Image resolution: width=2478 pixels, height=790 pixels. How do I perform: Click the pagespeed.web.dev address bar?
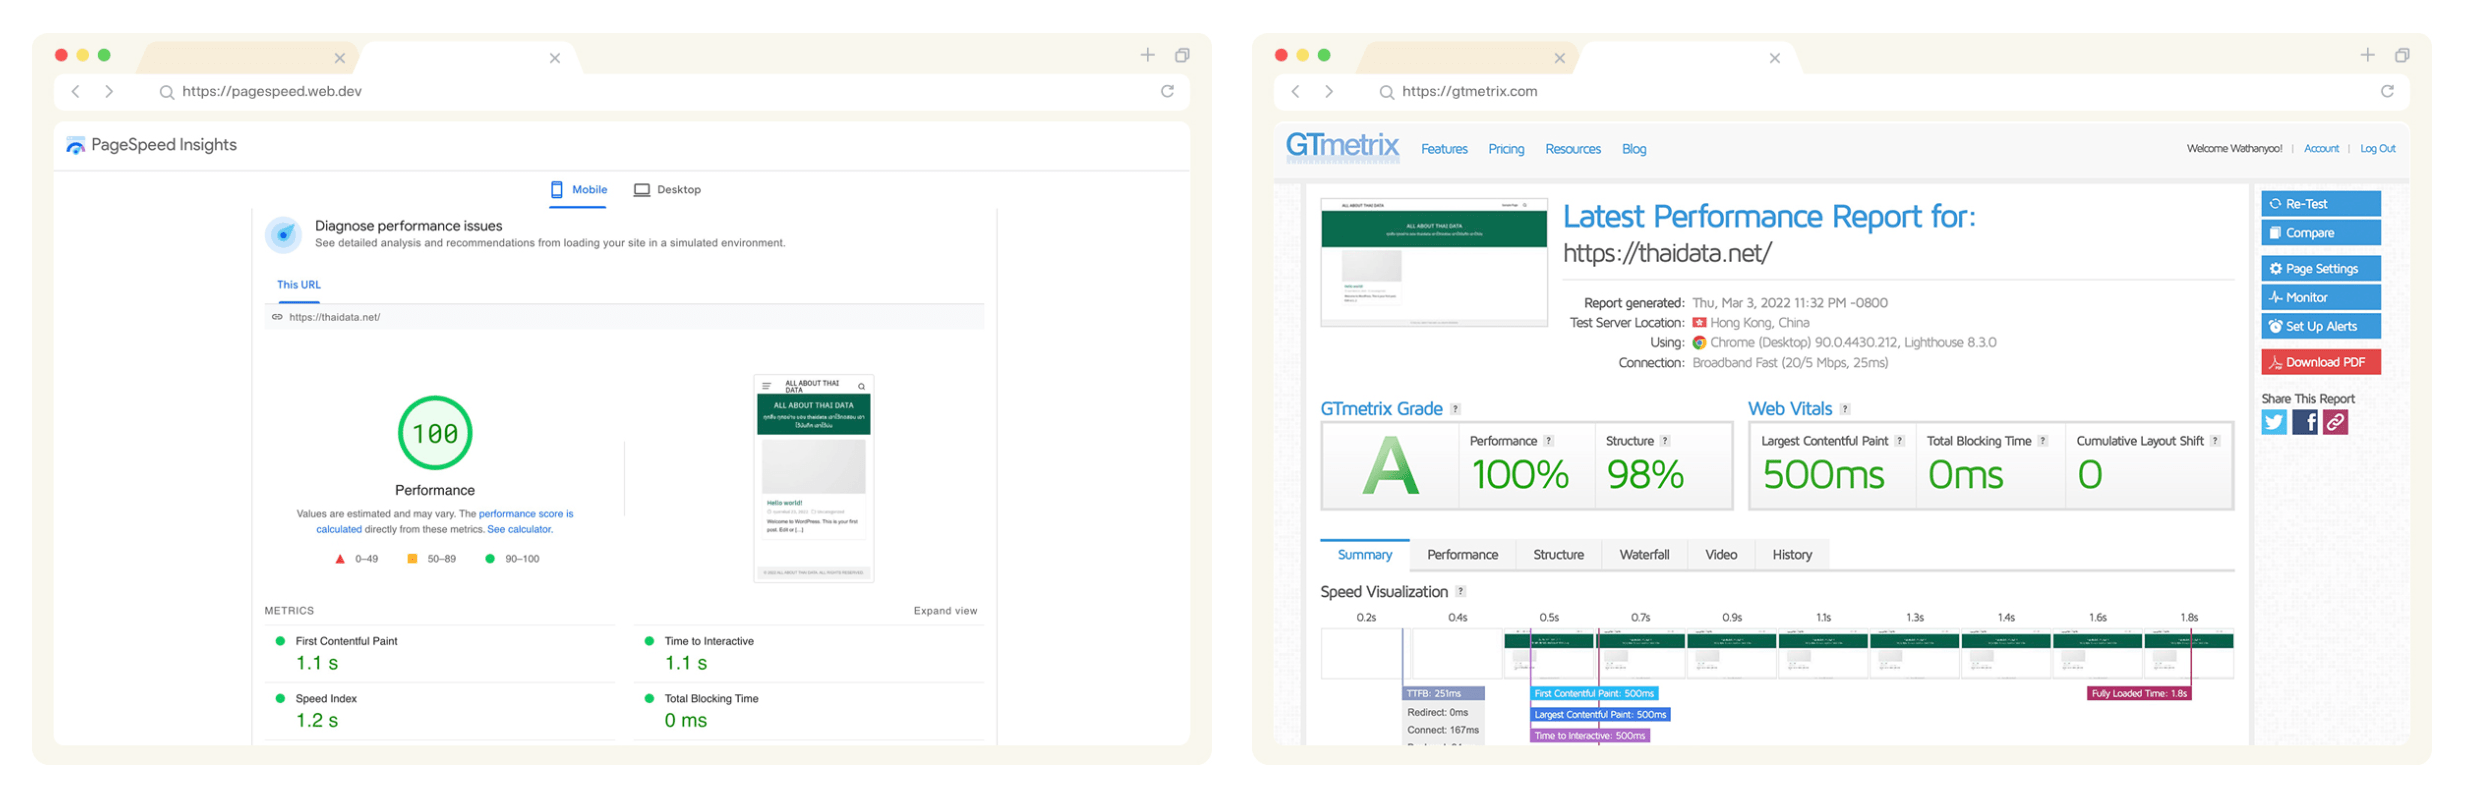620,91
